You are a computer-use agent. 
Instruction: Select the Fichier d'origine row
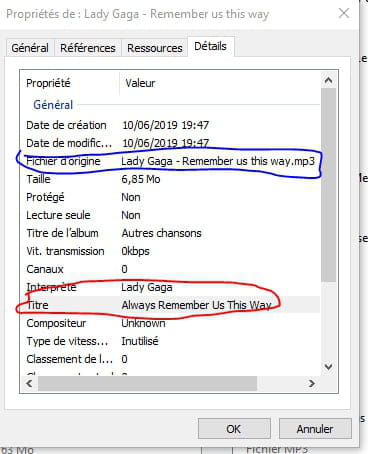coord(170,161)
